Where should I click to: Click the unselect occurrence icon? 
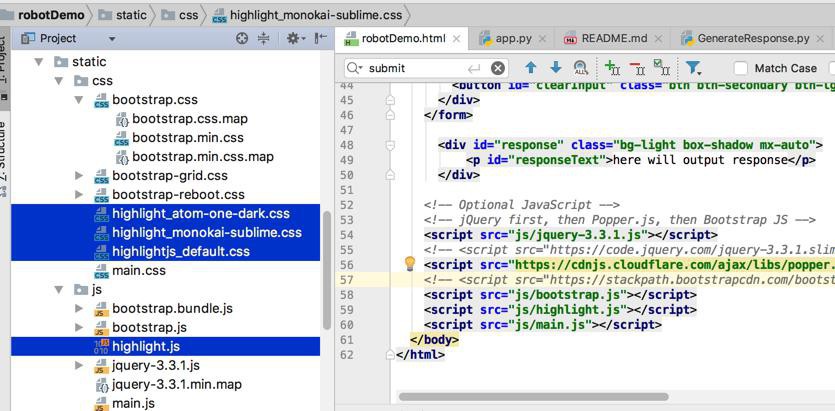637,68
